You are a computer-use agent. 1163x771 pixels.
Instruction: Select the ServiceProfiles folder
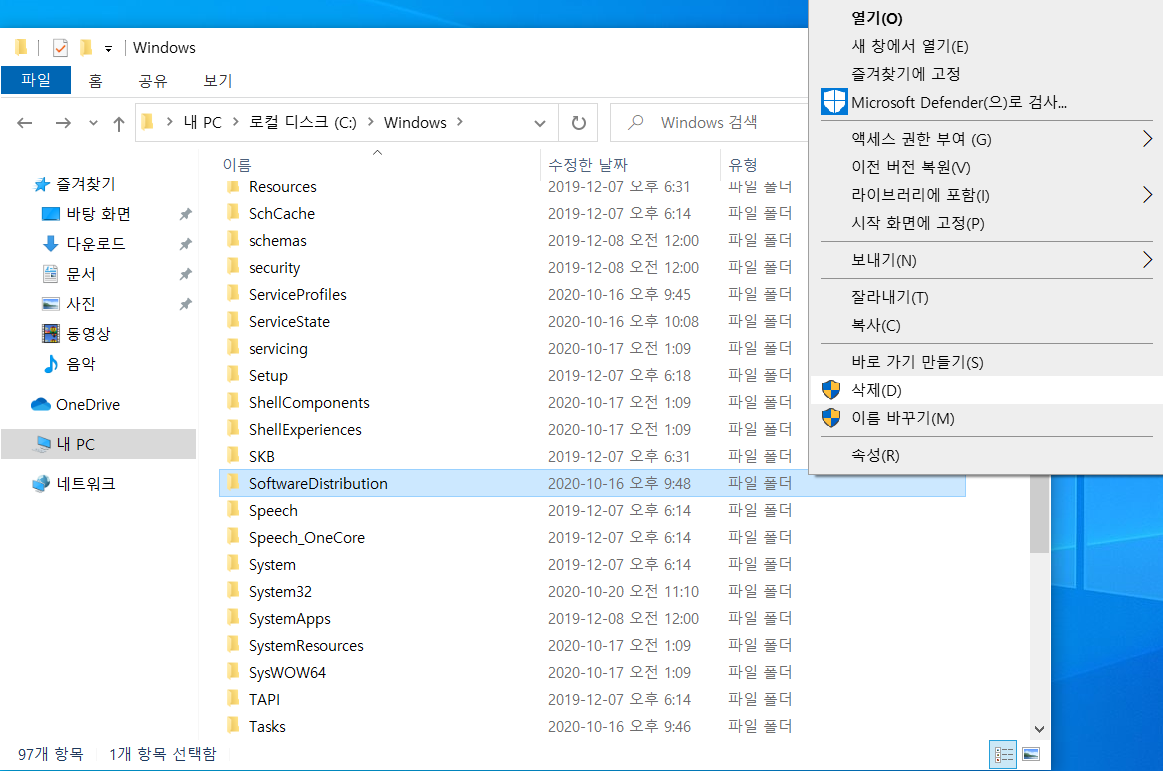[297, 295]
